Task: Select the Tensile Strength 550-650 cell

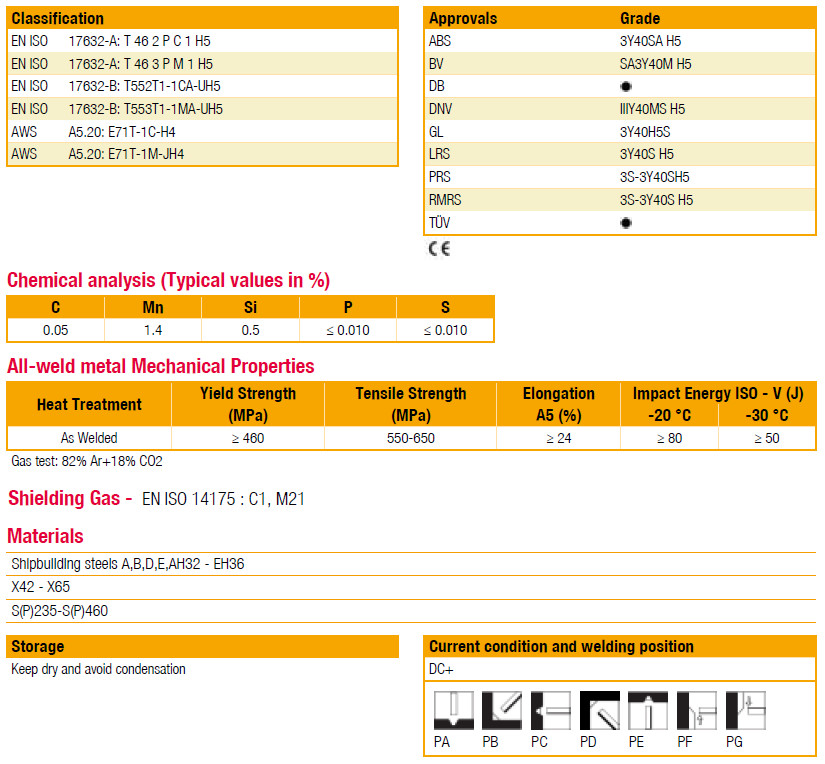Action: [x=410, y=438]
